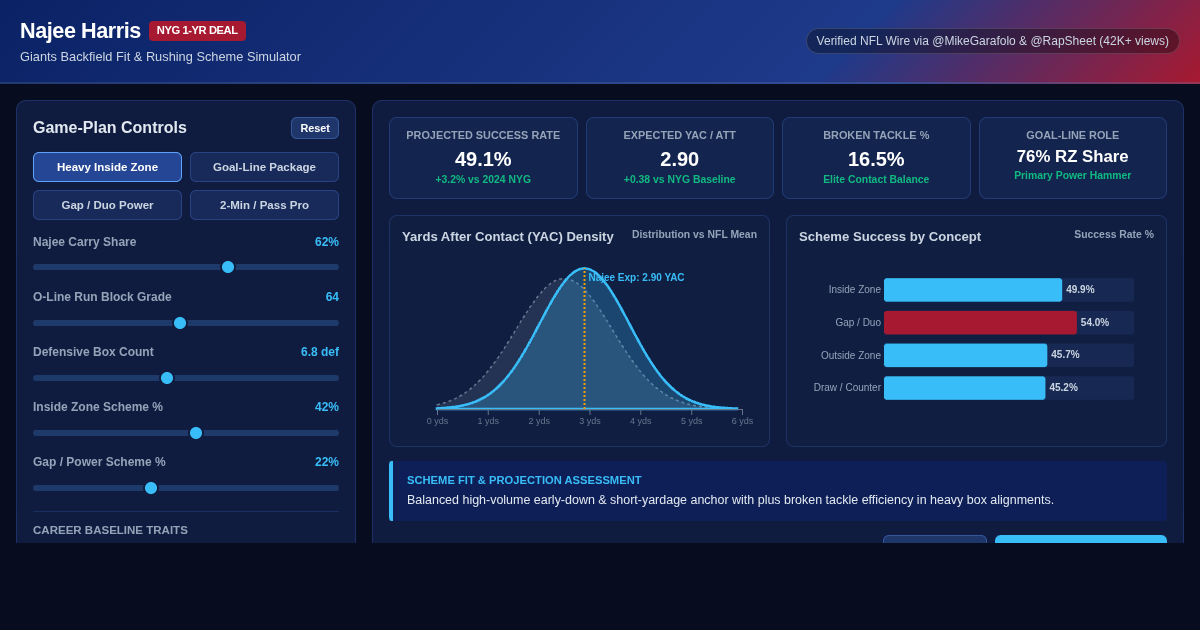Viewport: 1200px width, 630px height.
Task: Click the Elite Contact Balance caption
Action: pyautogui.click(x=876, y=180)
